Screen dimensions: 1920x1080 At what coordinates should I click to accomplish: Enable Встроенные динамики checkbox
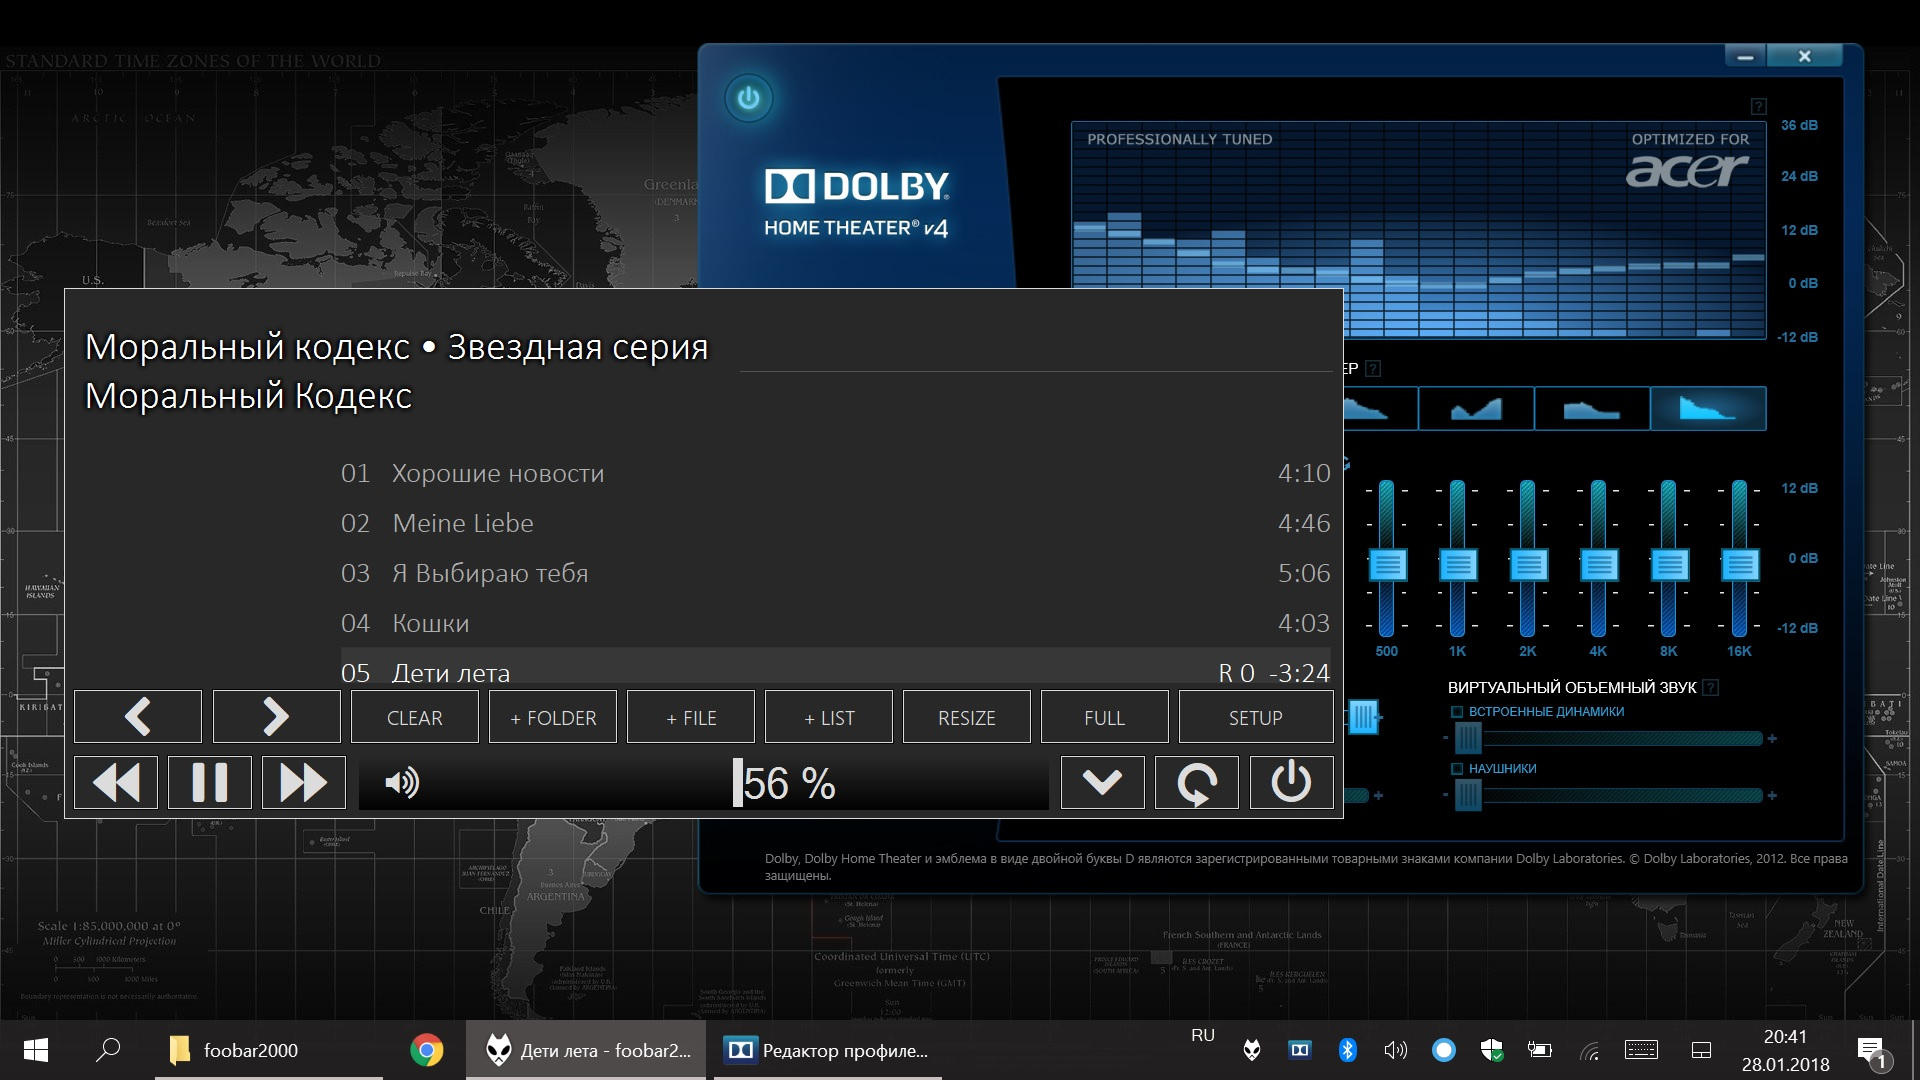coord(1457,712)
